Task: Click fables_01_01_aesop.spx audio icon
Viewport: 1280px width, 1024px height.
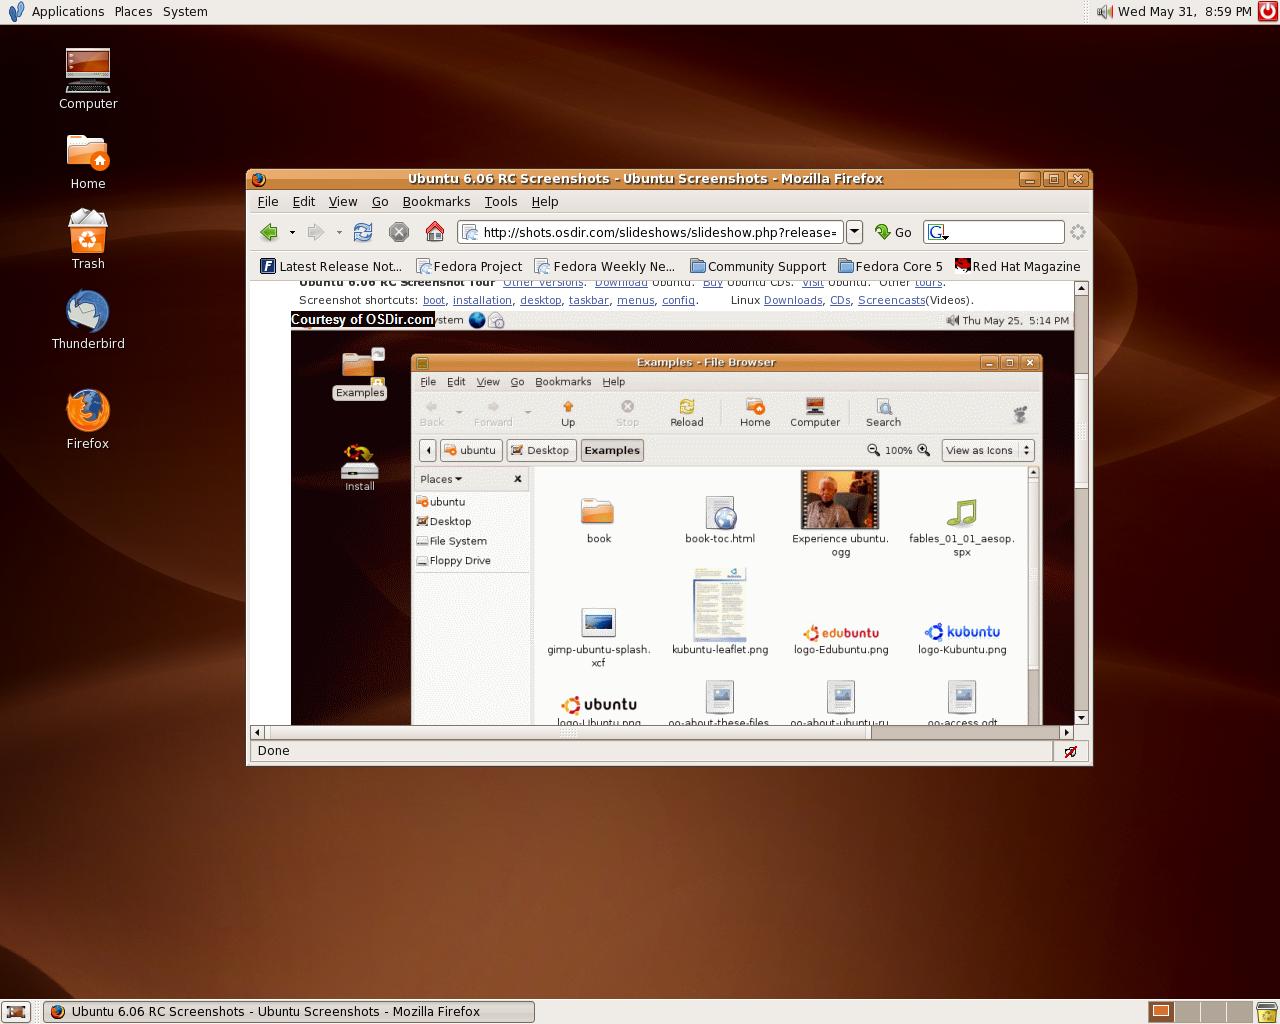Action: coord(961,513)
